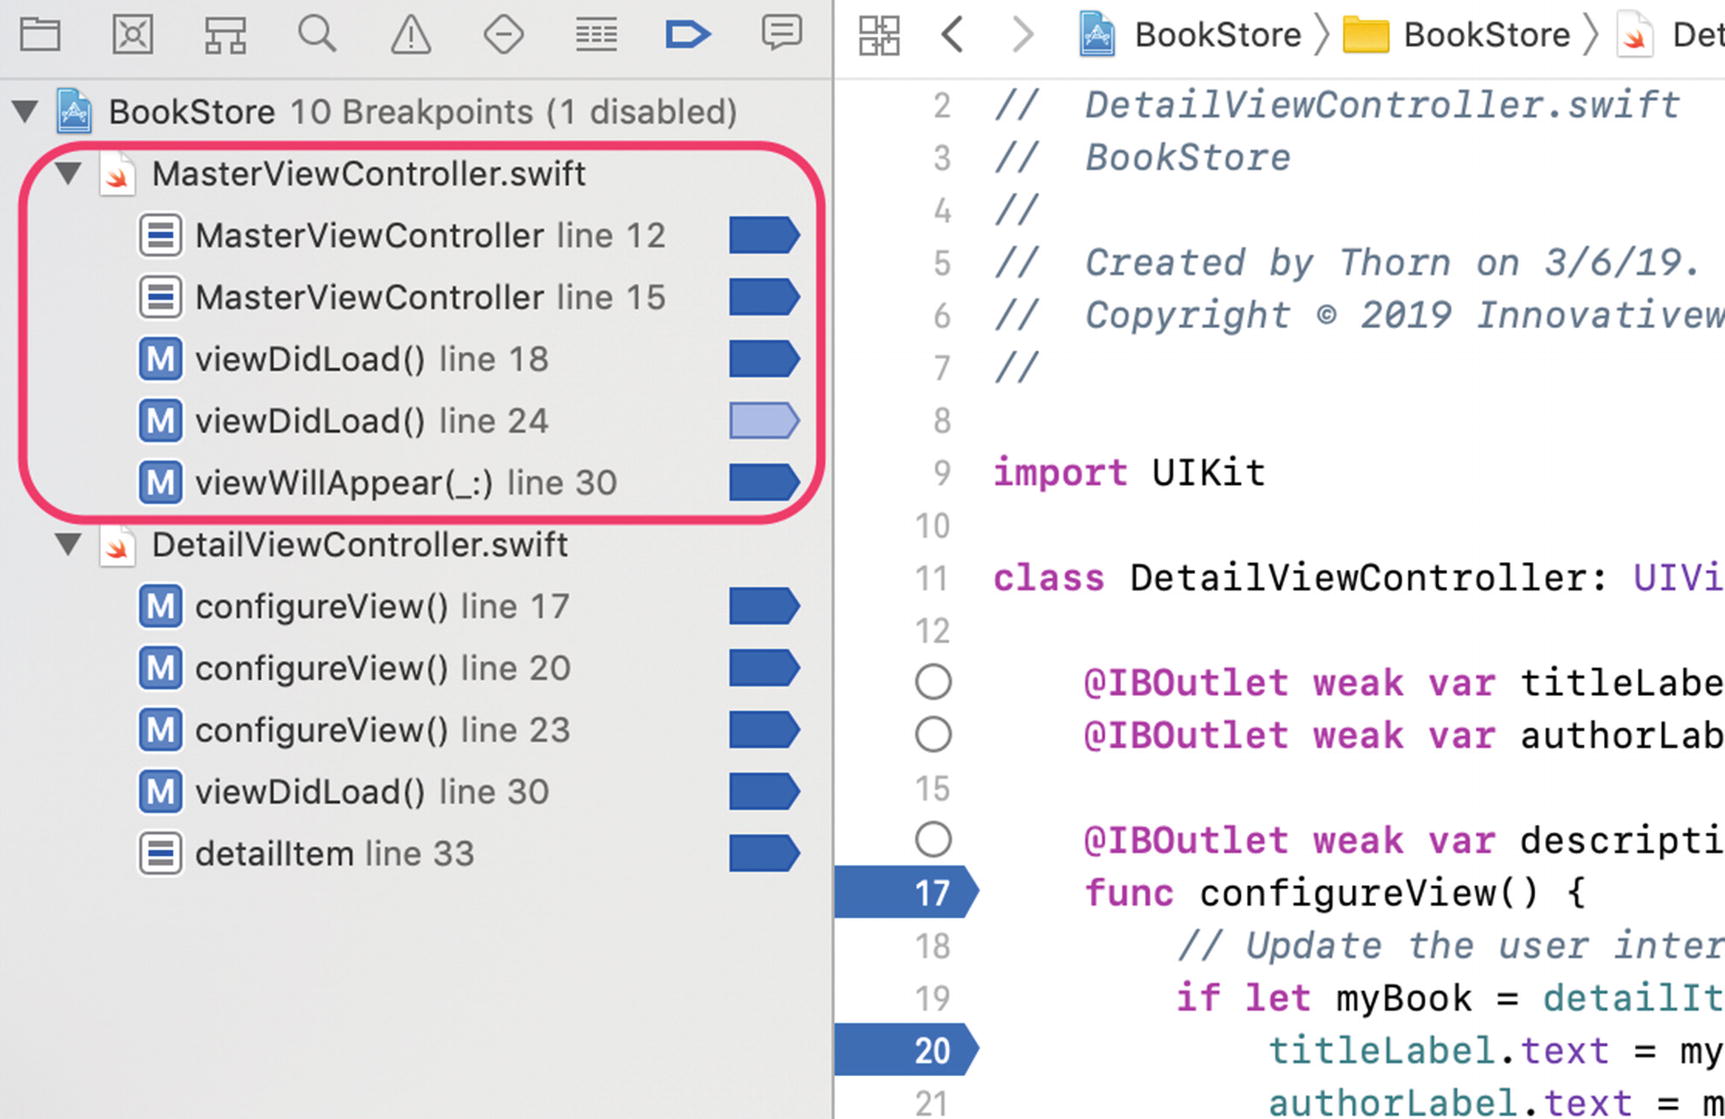This screenshot has width=1725, height=1119.
Task: Select configureView() line 23 row
Action: tap(416, 730)
